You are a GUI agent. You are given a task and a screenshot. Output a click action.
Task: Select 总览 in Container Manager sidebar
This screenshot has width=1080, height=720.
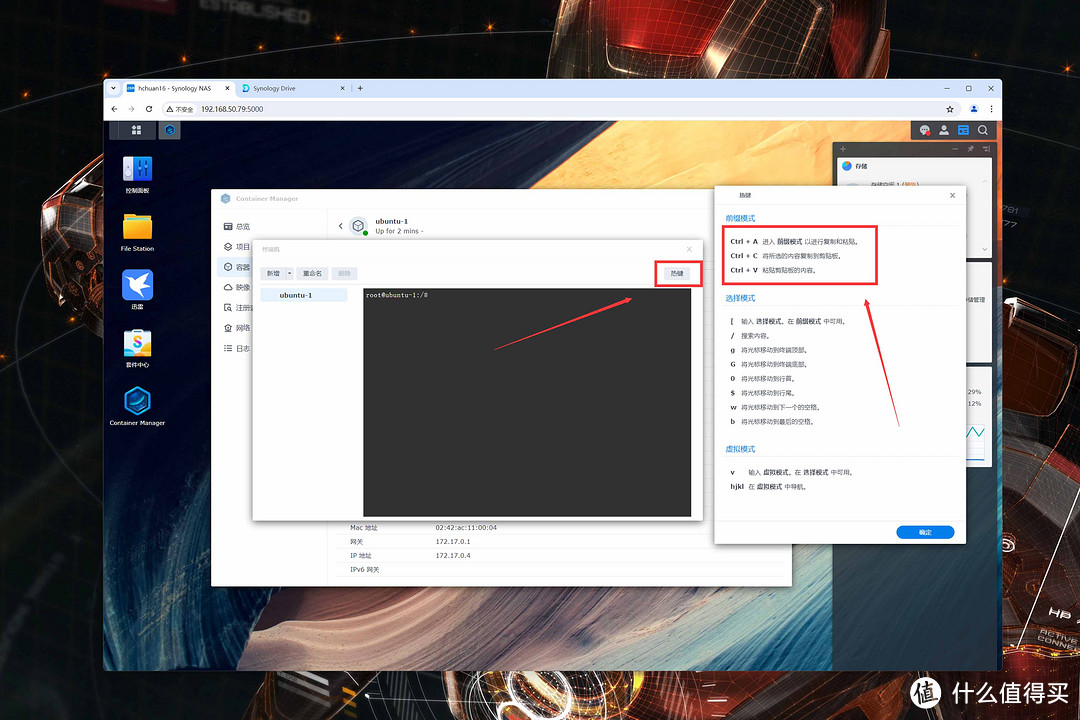237,227
